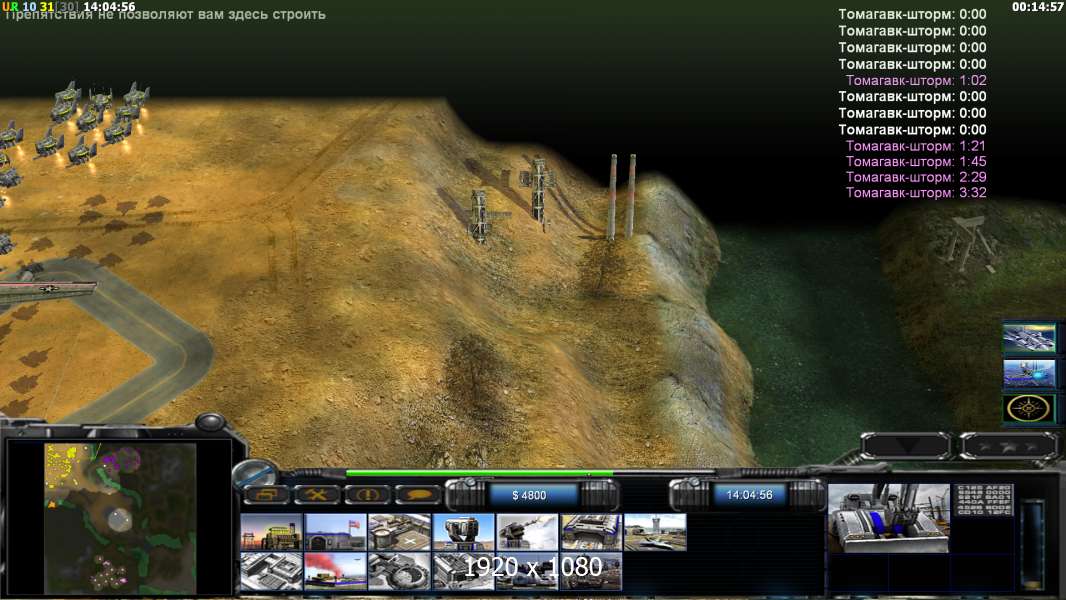Click the Томагавк-шторм: 1:45 timer
Image resolution: width=1066 pixels, height=600 pixels.
coord(916,161)
